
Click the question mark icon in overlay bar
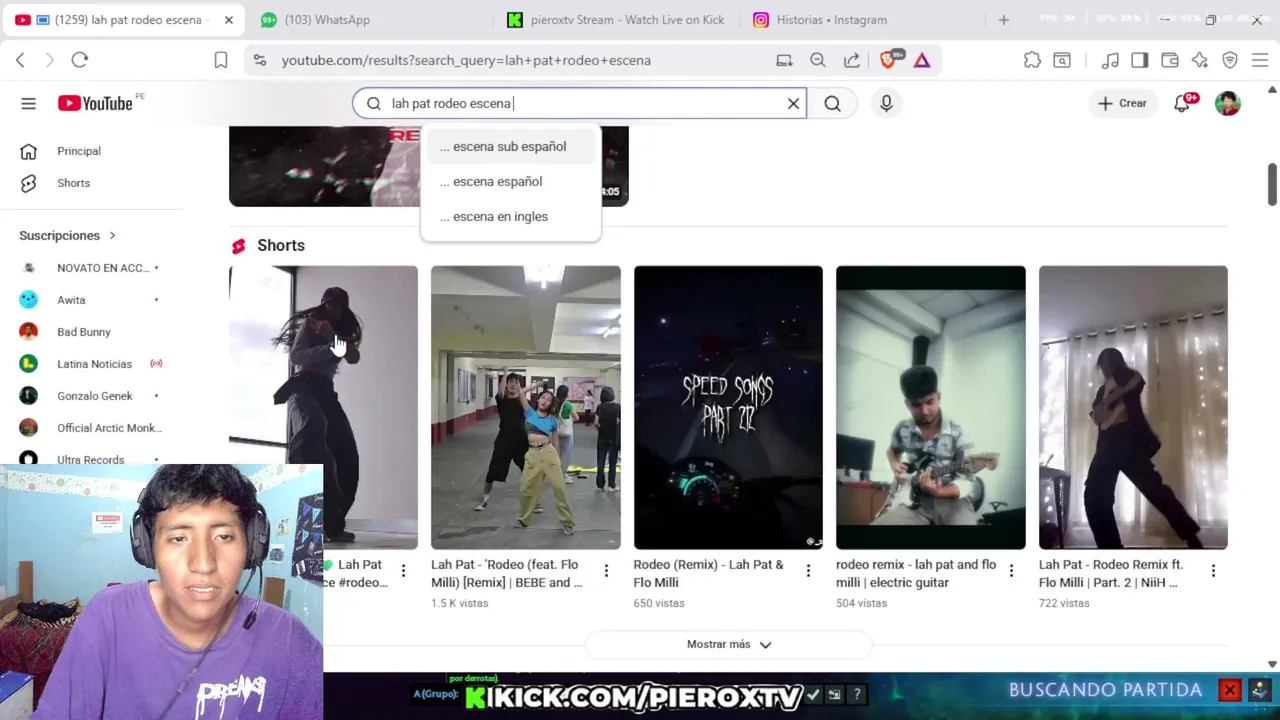(857, 694)
